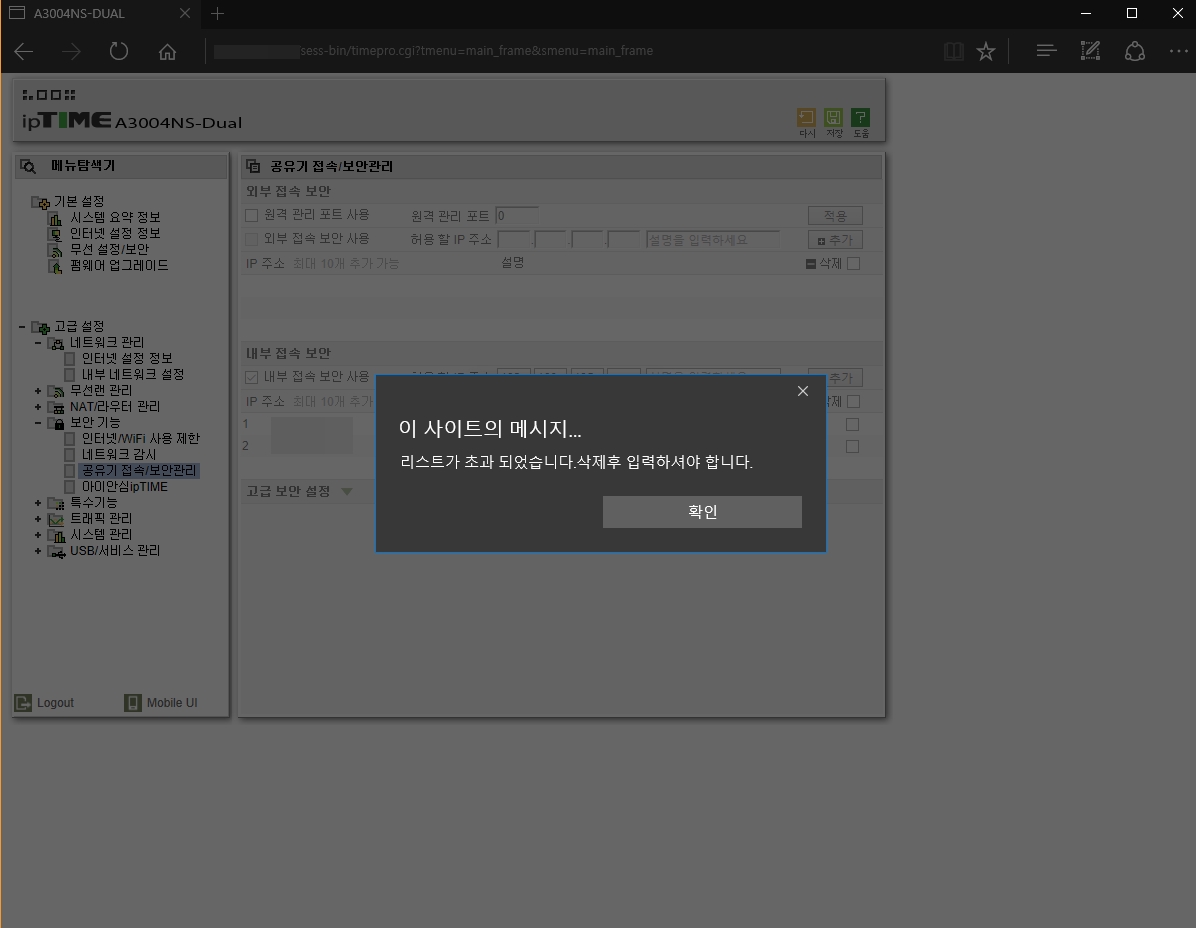Refresh the page with the reload icon
Image resolution: width=1196 pixels, height=928 pixels.
(x=119, y=51)
